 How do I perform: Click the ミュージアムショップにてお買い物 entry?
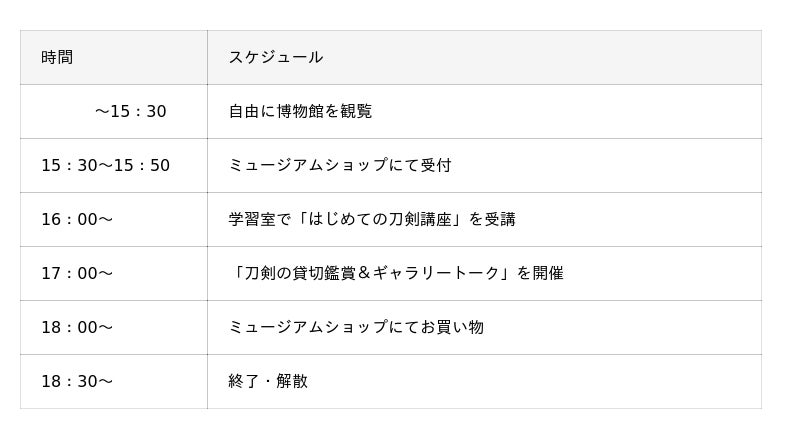[355, 327]
